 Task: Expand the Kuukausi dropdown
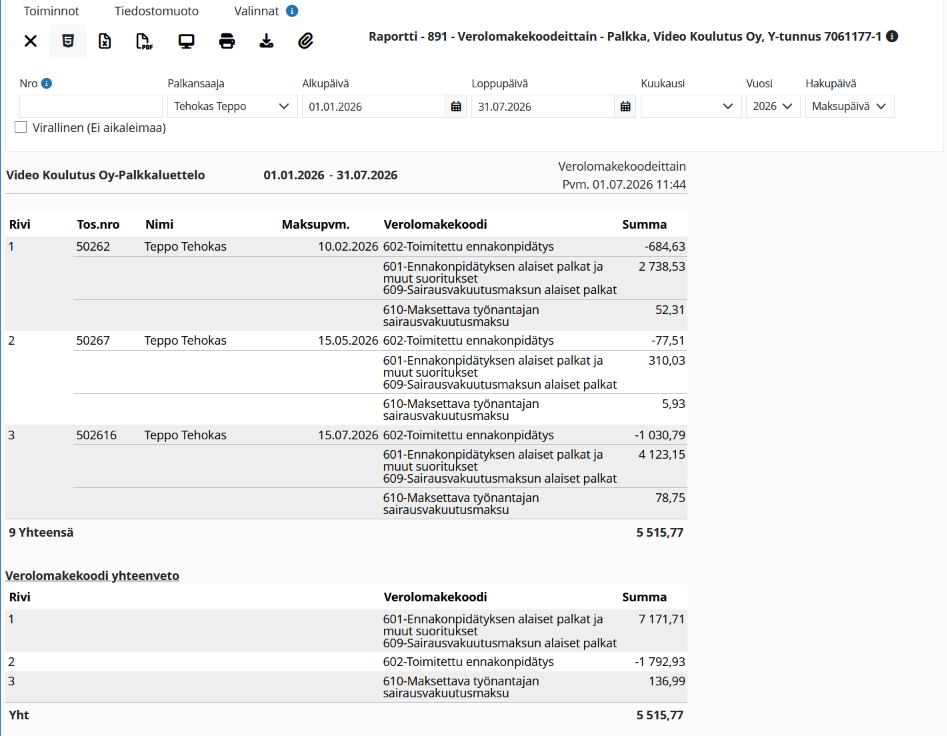click(x=691, y=106)
